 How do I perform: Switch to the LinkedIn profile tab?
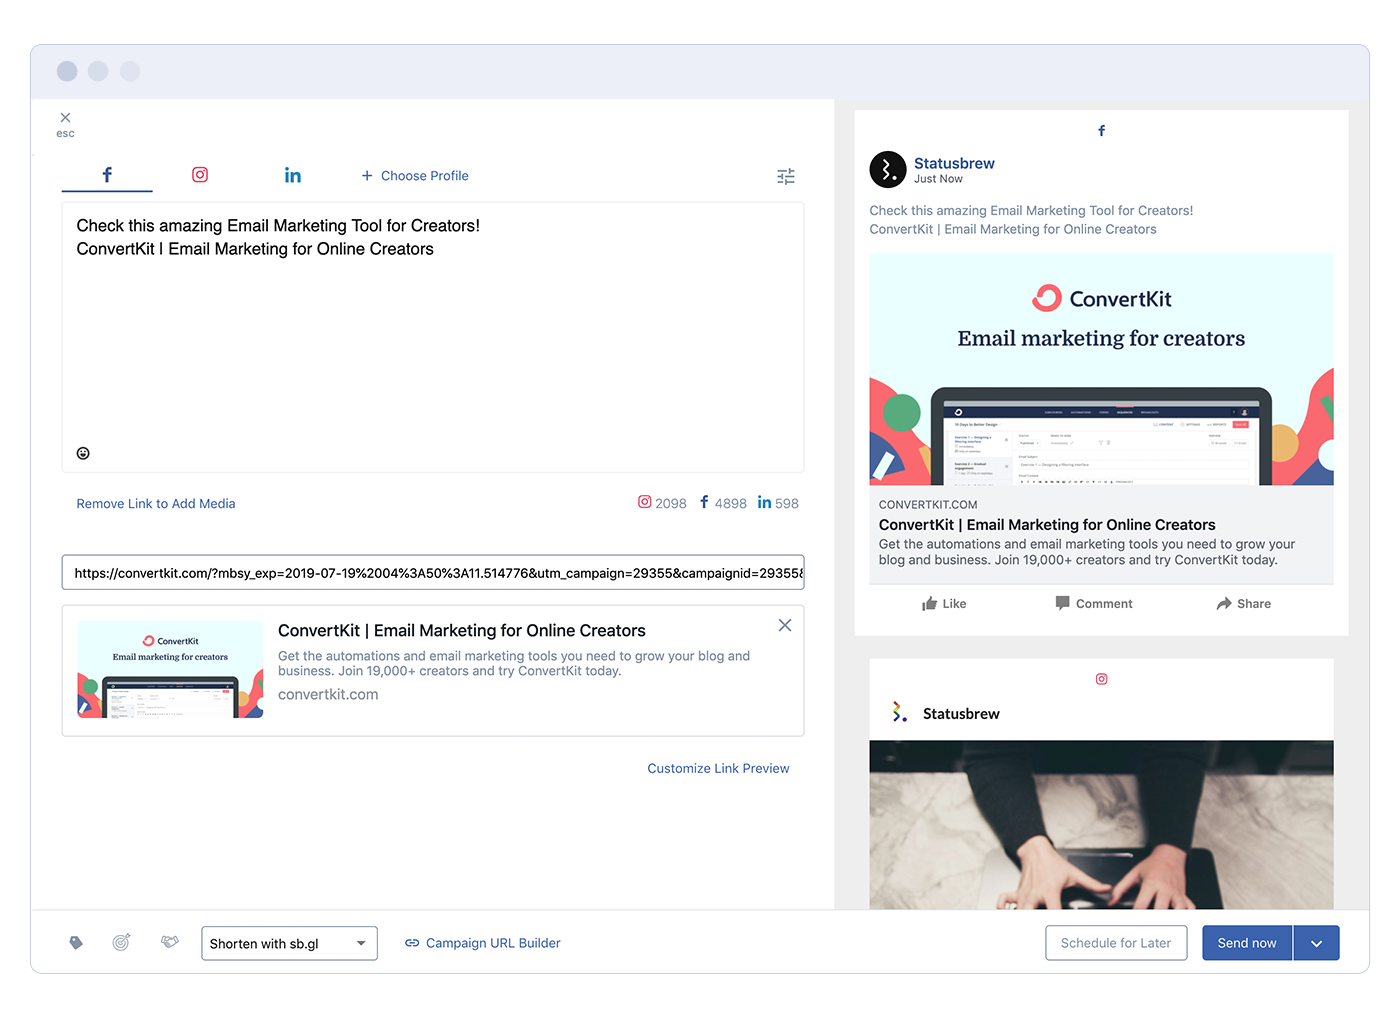pyautogui.click(x=292, y=175)
